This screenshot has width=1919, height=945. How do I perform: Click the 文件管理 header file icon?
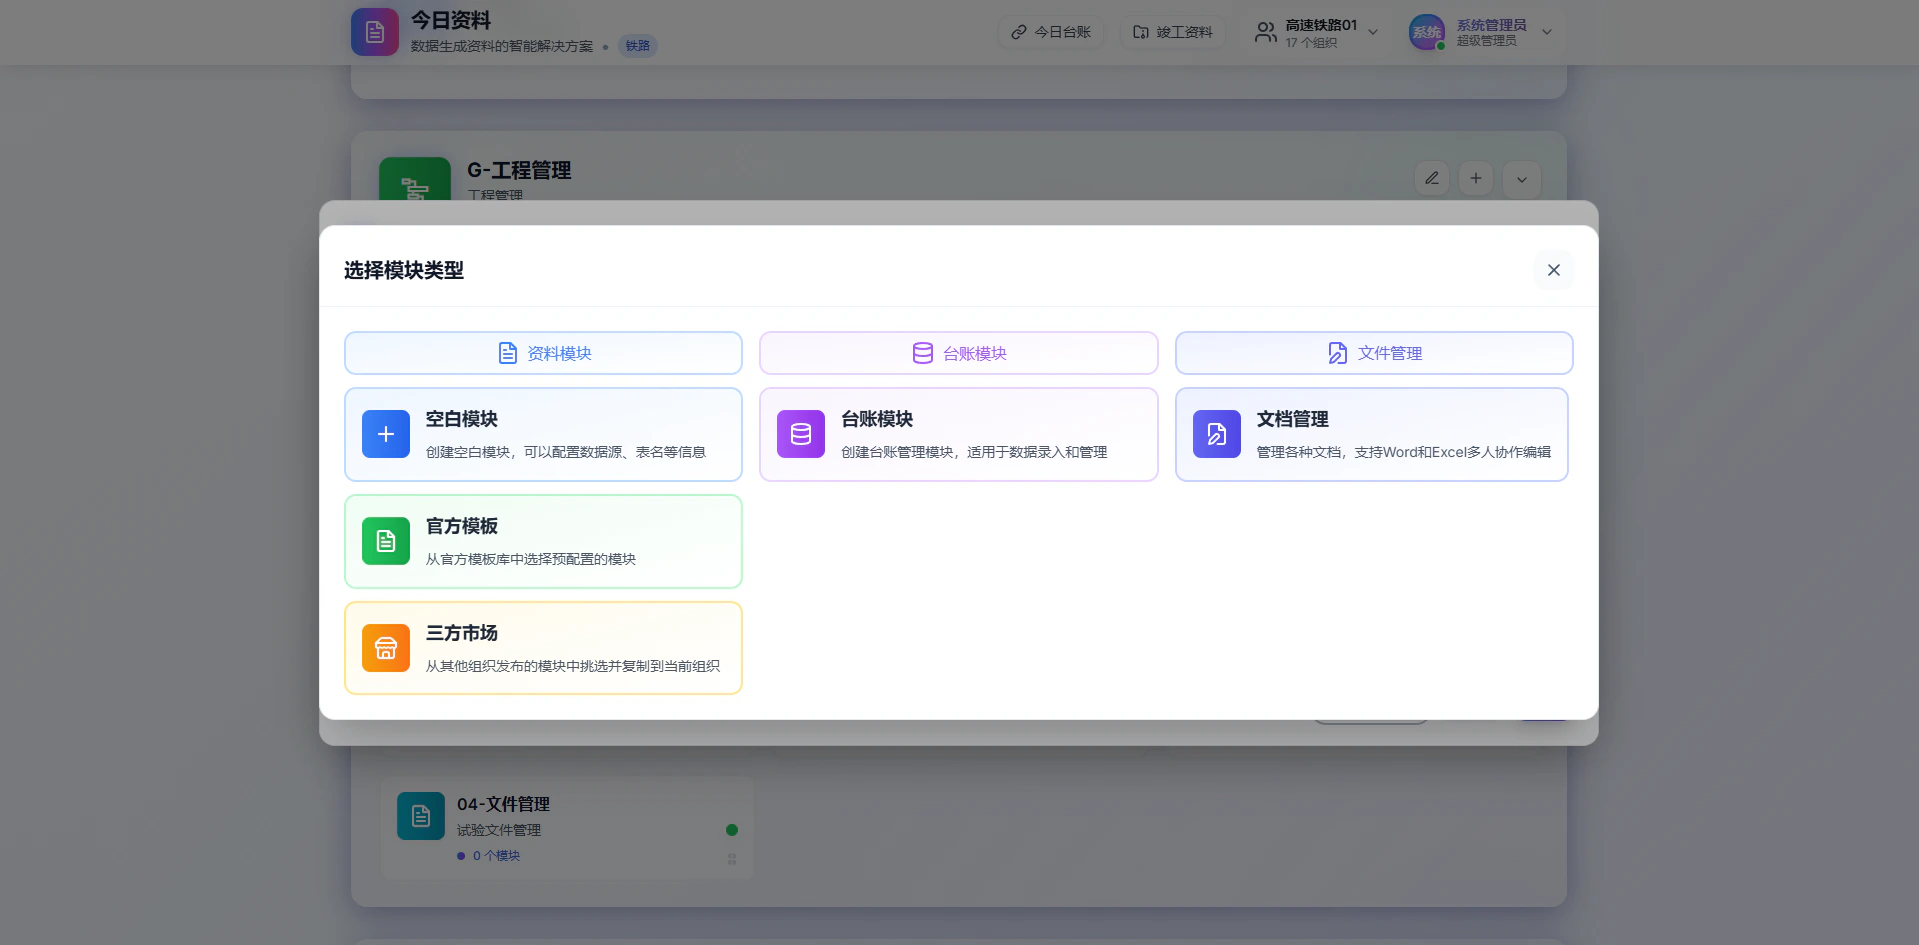coord(1337,353)
